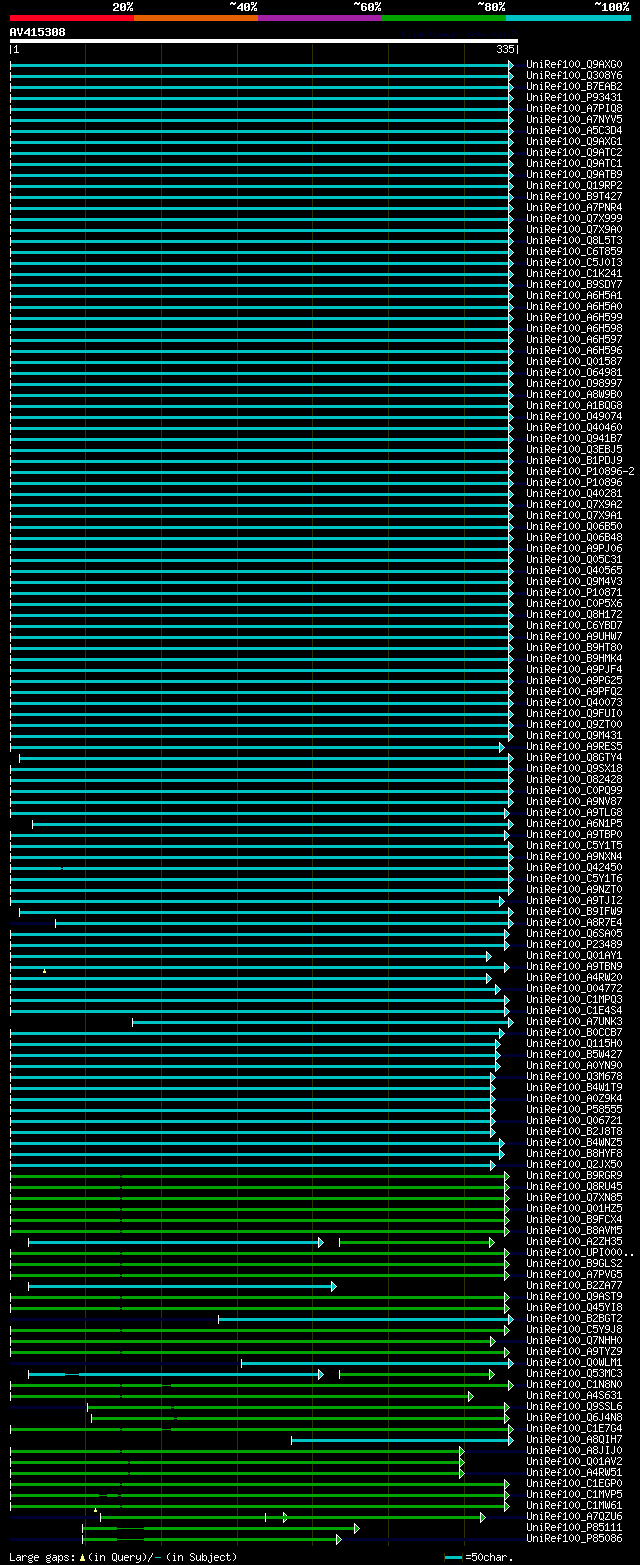Select hit label UniRef100_O64981
Image resolution: width=640 pixels, height=1565 pixels.
pos(574,373)
